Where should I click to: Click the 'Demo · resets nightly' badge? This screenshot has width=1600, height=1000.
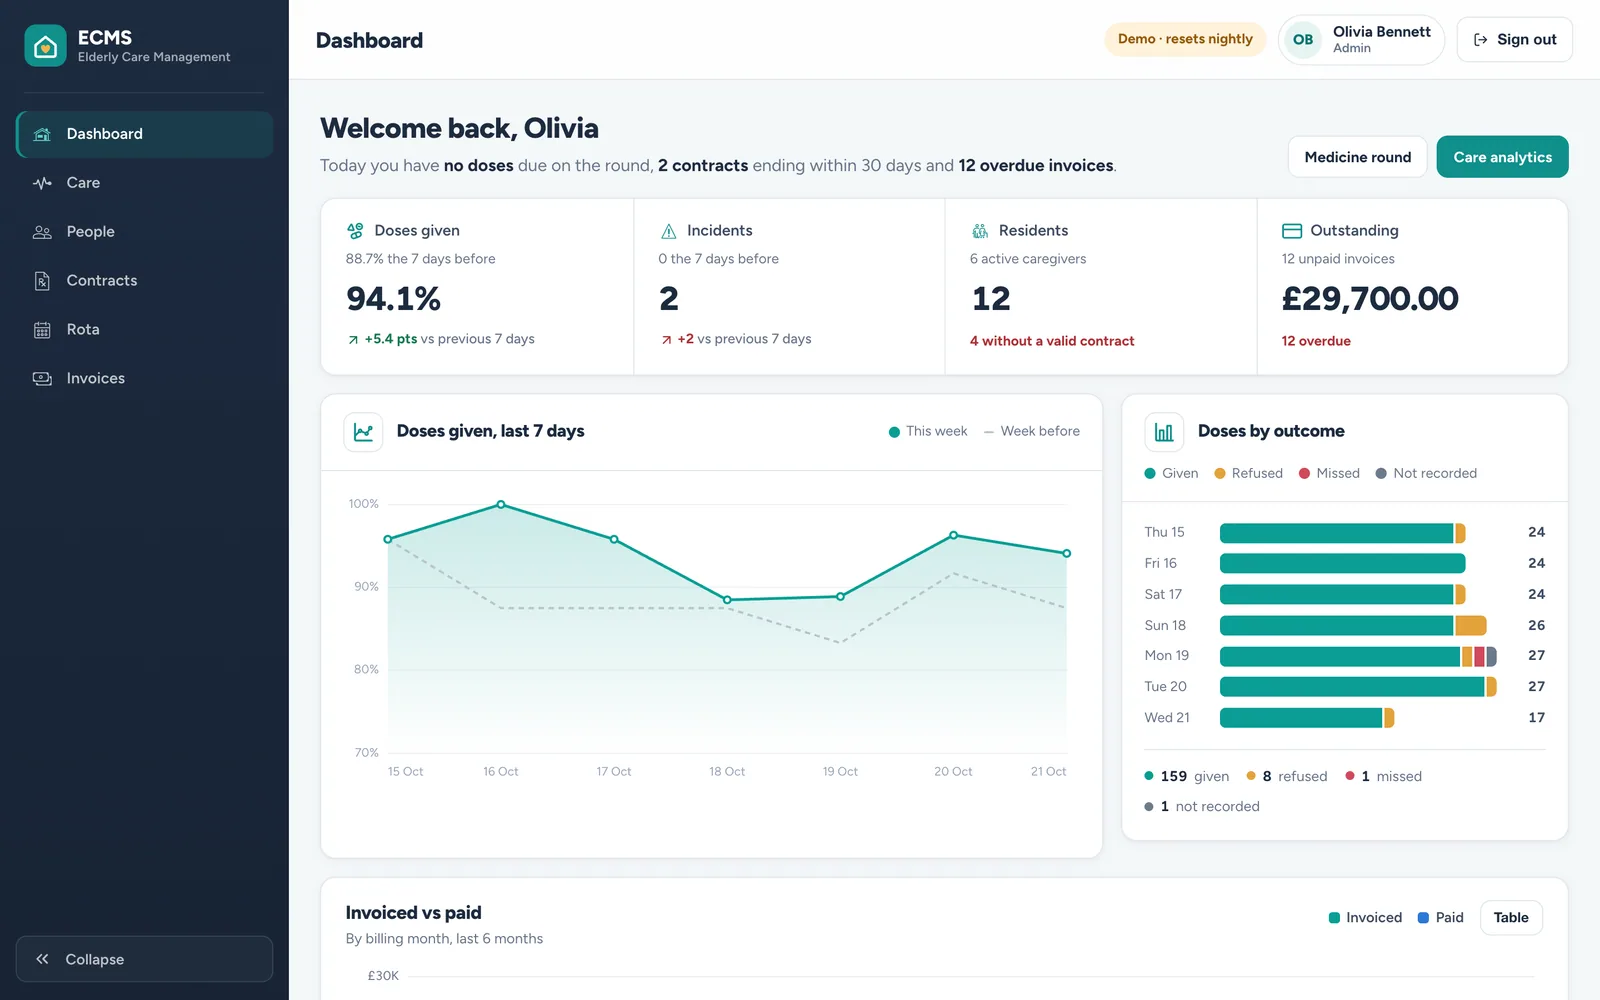click(1185, 39)
